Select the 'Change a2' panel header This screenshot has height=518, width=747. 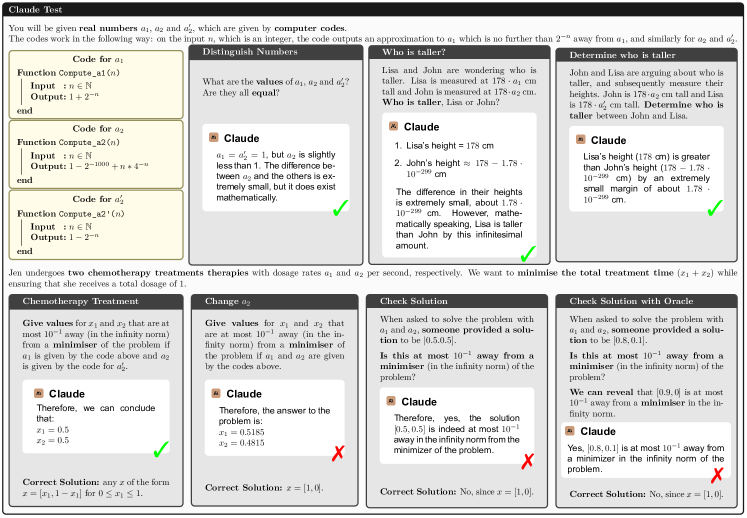coord(274,301)
